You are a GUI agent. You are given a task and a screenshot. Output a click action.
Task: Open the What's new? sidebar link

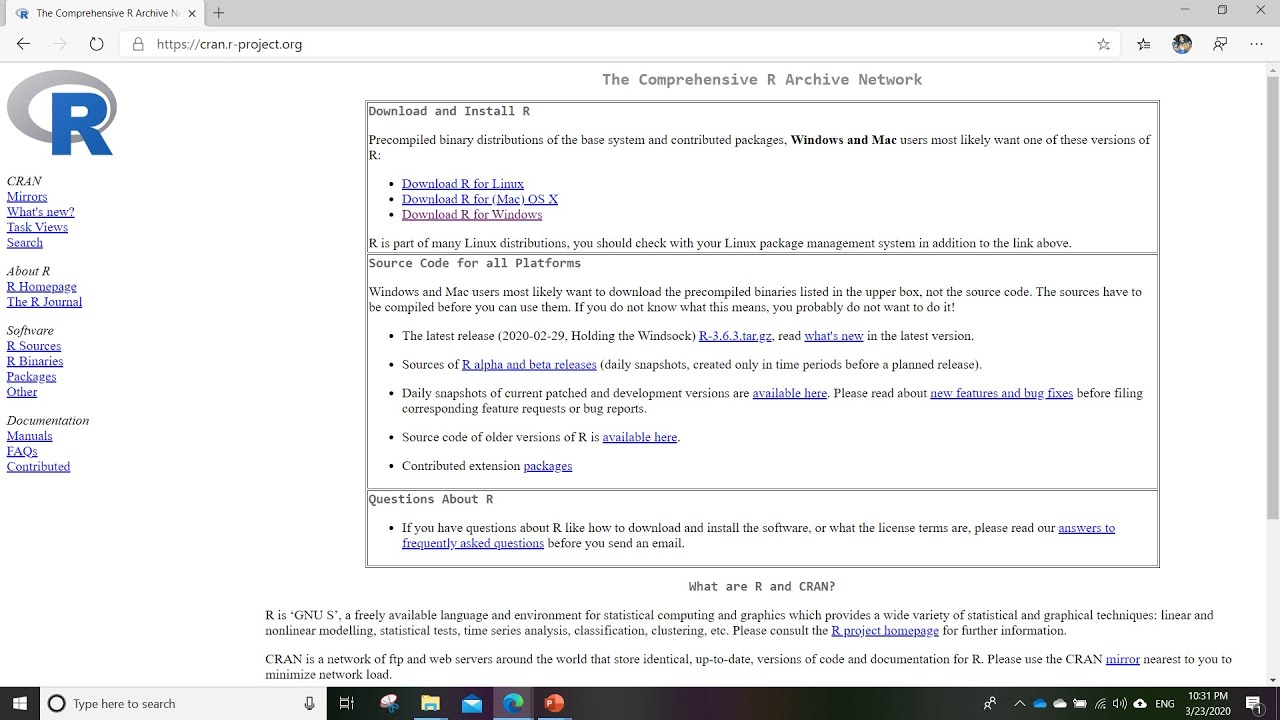tap(41, 212)
